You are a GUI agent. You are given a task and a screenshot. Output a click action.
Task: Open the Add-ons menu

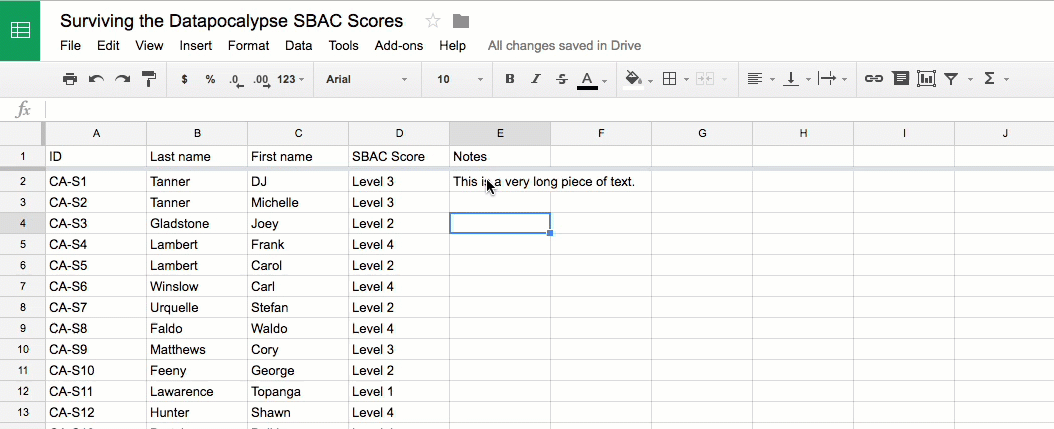click(x=399, y=46)
